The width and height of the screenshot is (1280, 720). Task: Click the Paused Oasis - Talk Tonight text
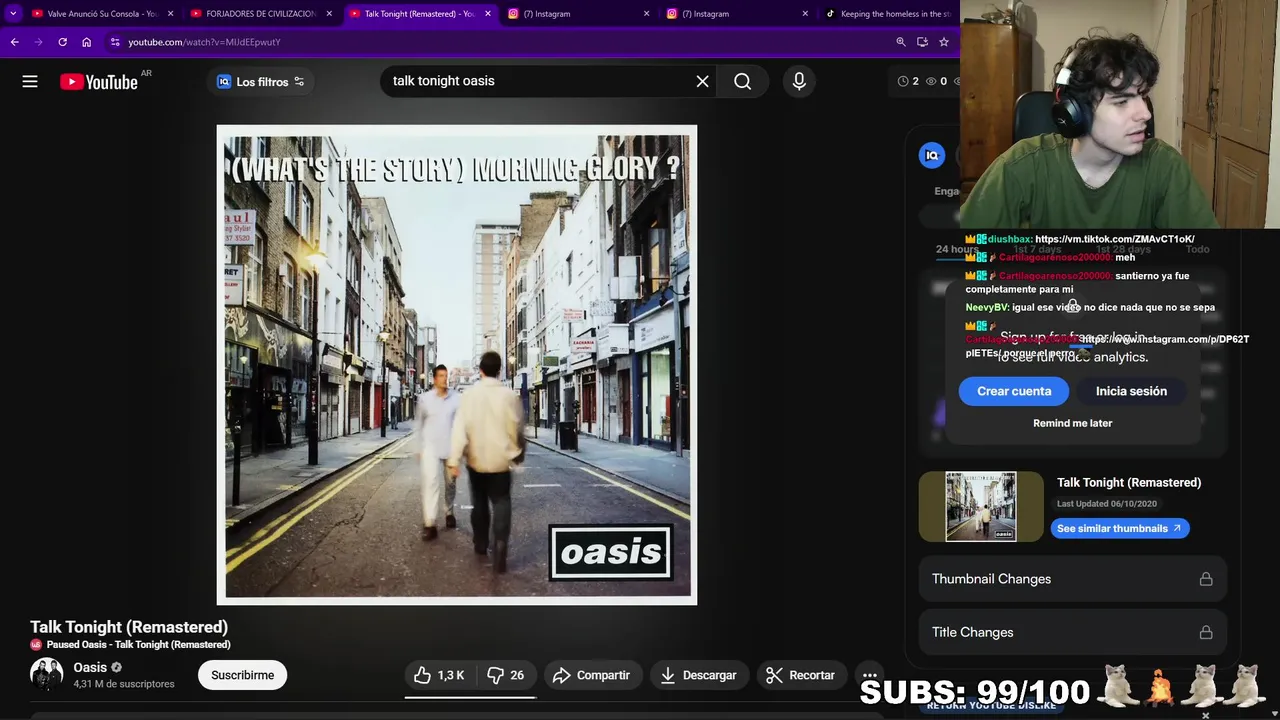(x=138, y=645)
